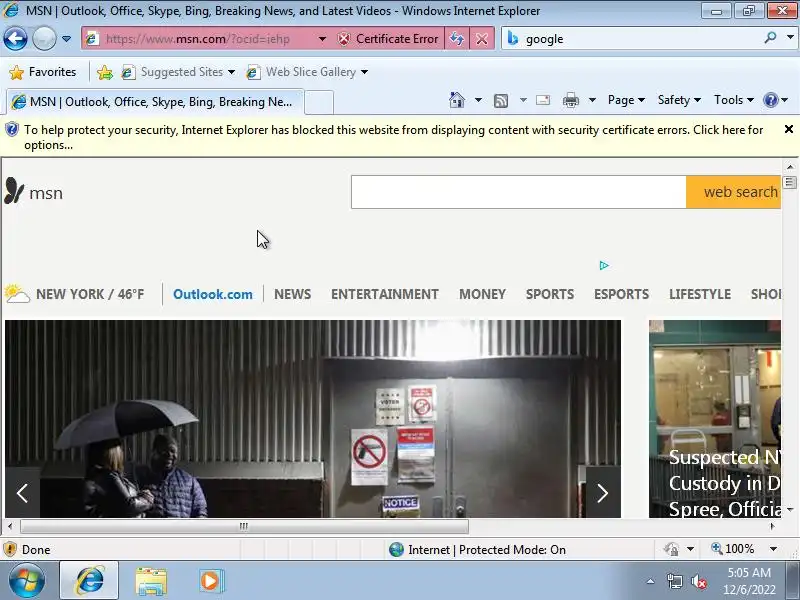Click the muted volume tray icon
This screenshot has height=600, width=800.
pyautogui.click(x=698, y=581)
